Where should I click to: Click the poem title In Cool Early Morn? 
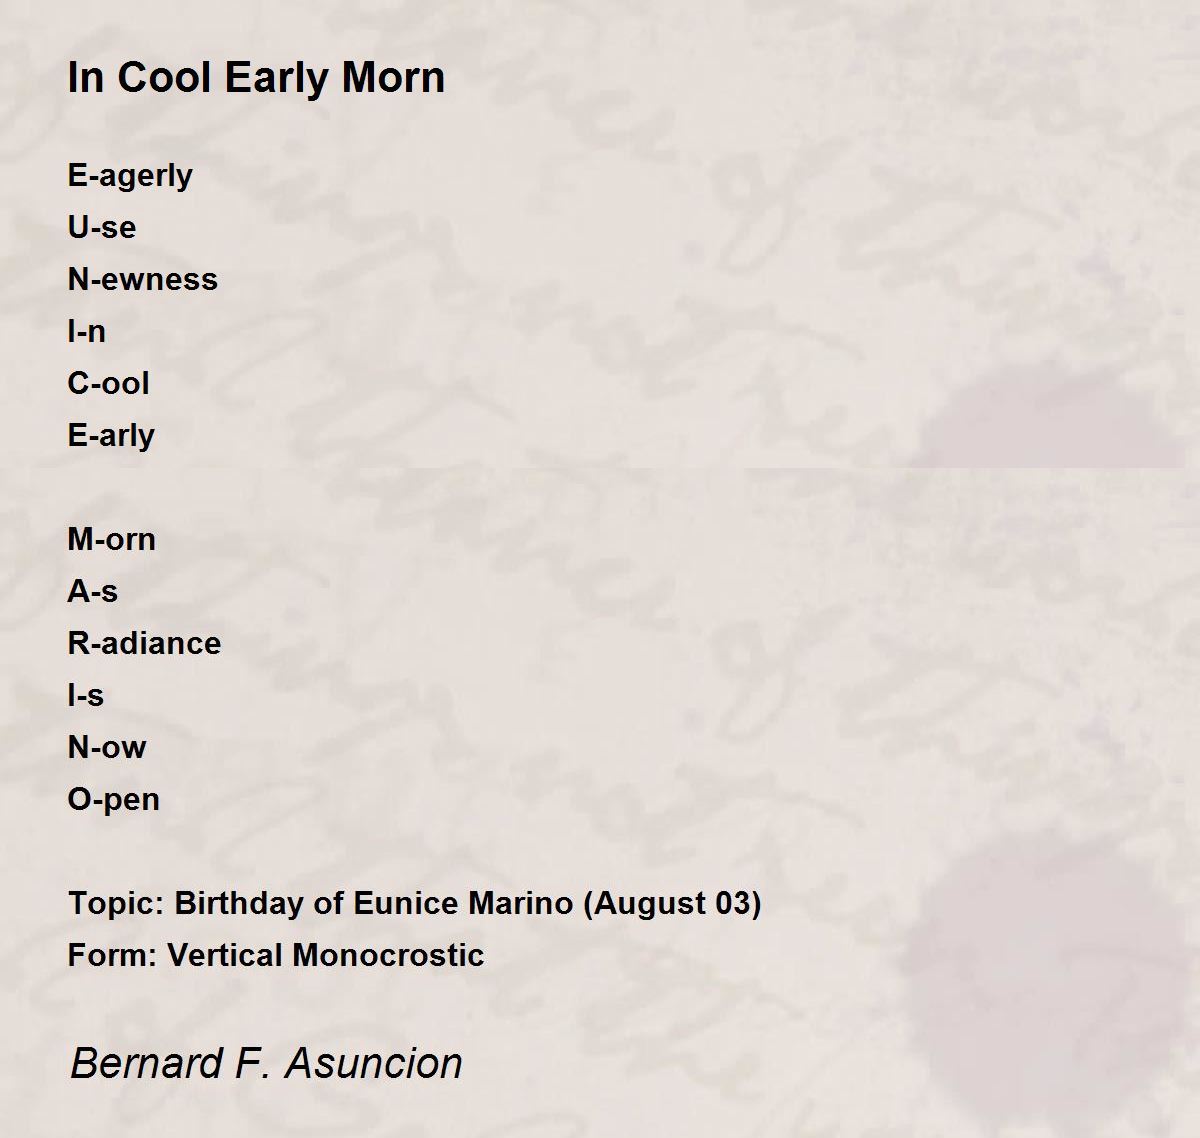coord(256,78)
